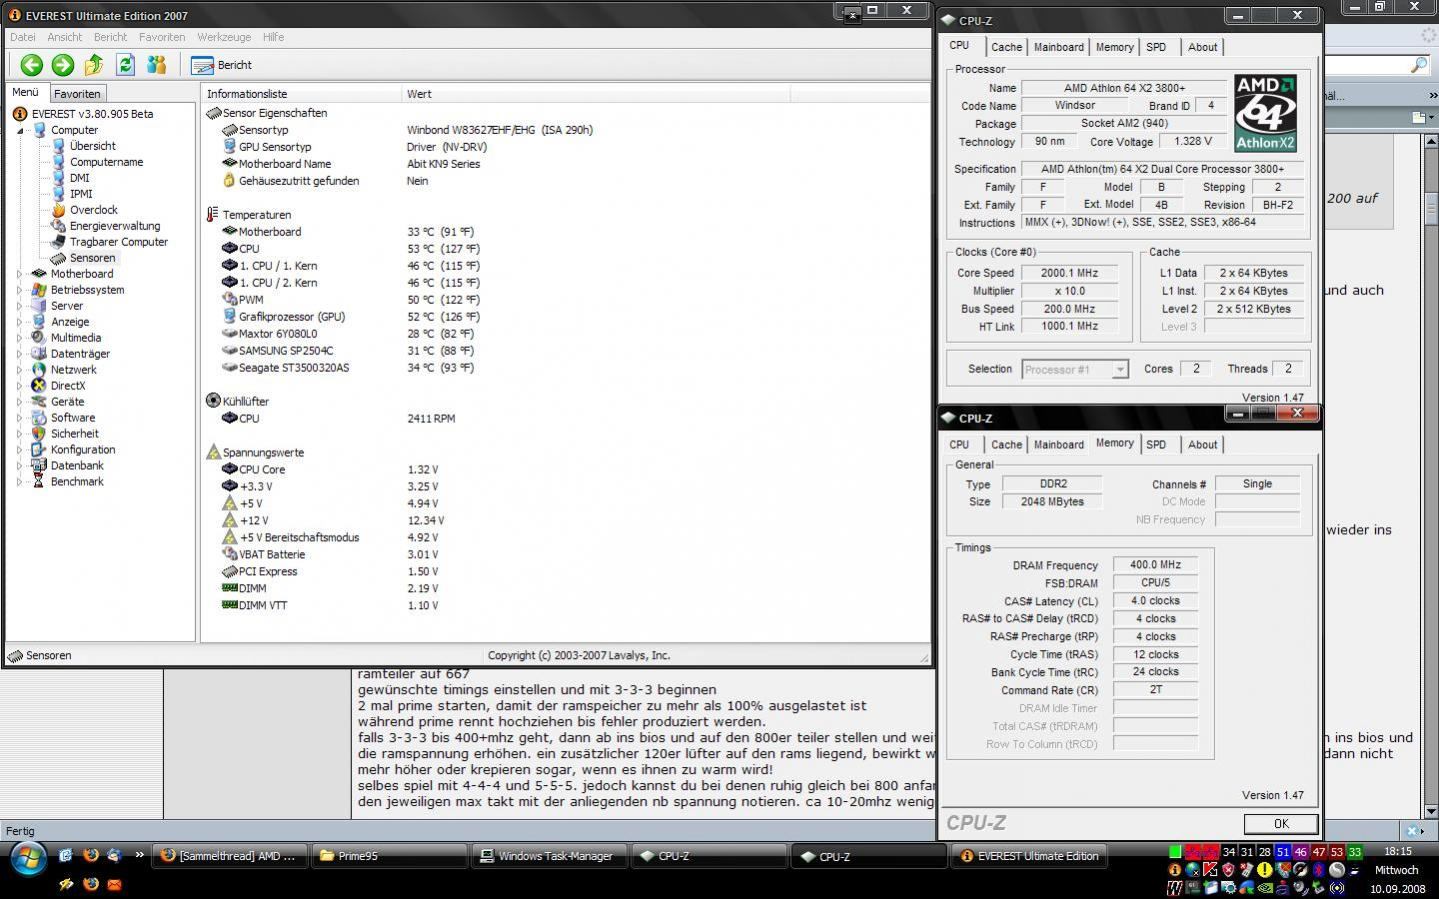This screenshot has width=1439, height=899.
Task: Open SPD tab in upper CPU-Z window
Action: [x=1156, y=47]
